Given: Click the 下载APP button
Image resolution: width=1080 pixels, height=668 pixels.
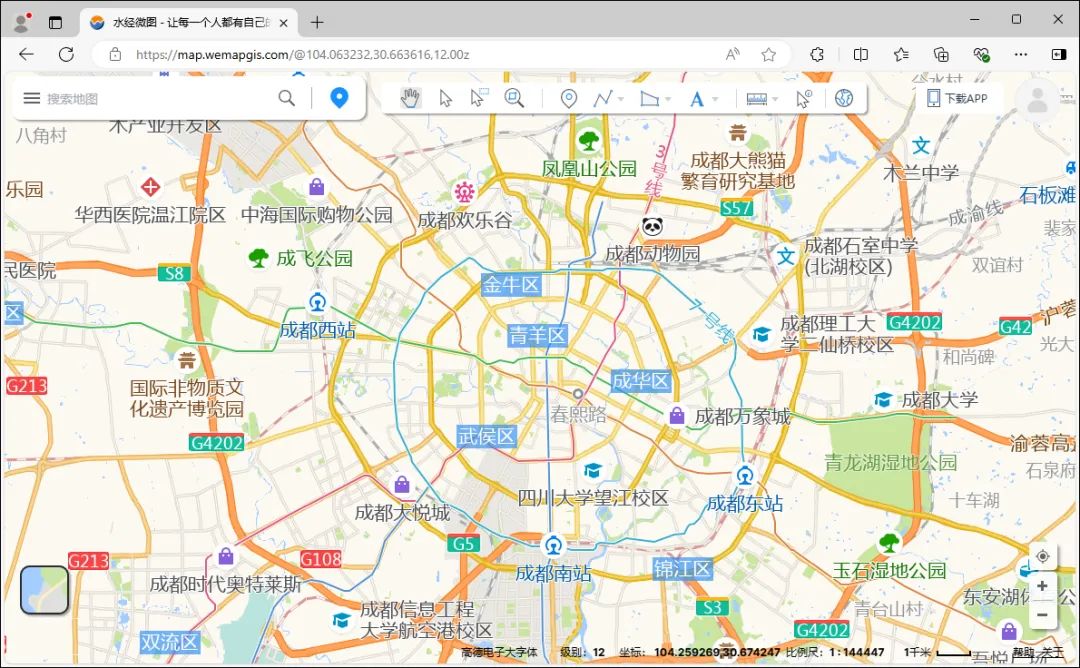Looking at the screenshot, I should 958,98.
